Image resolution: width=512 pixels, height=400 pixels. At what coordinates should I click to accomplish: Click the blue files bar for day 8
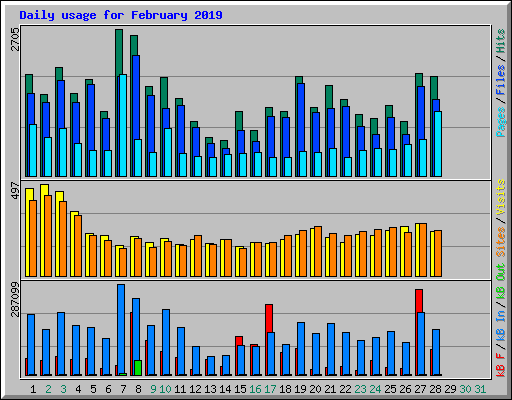click(136, 97)
